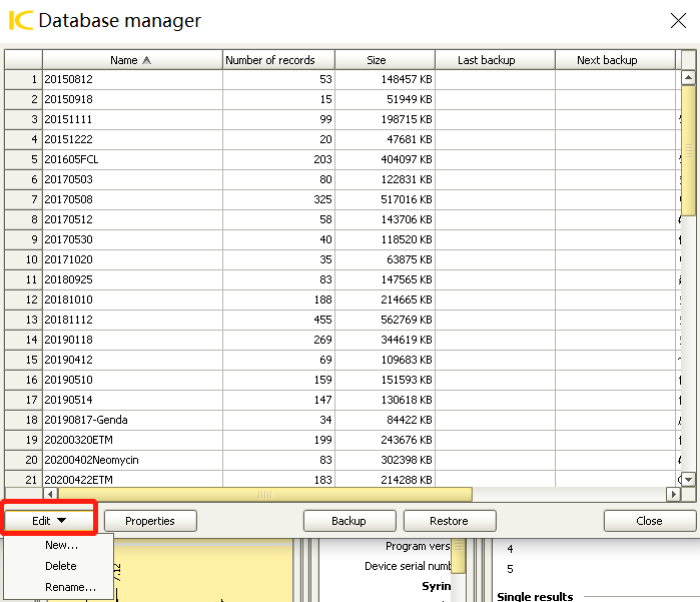The height and width of the screenshot is (602, 700).
Task: Select database 20200320ETM
Action: (132, 440)
